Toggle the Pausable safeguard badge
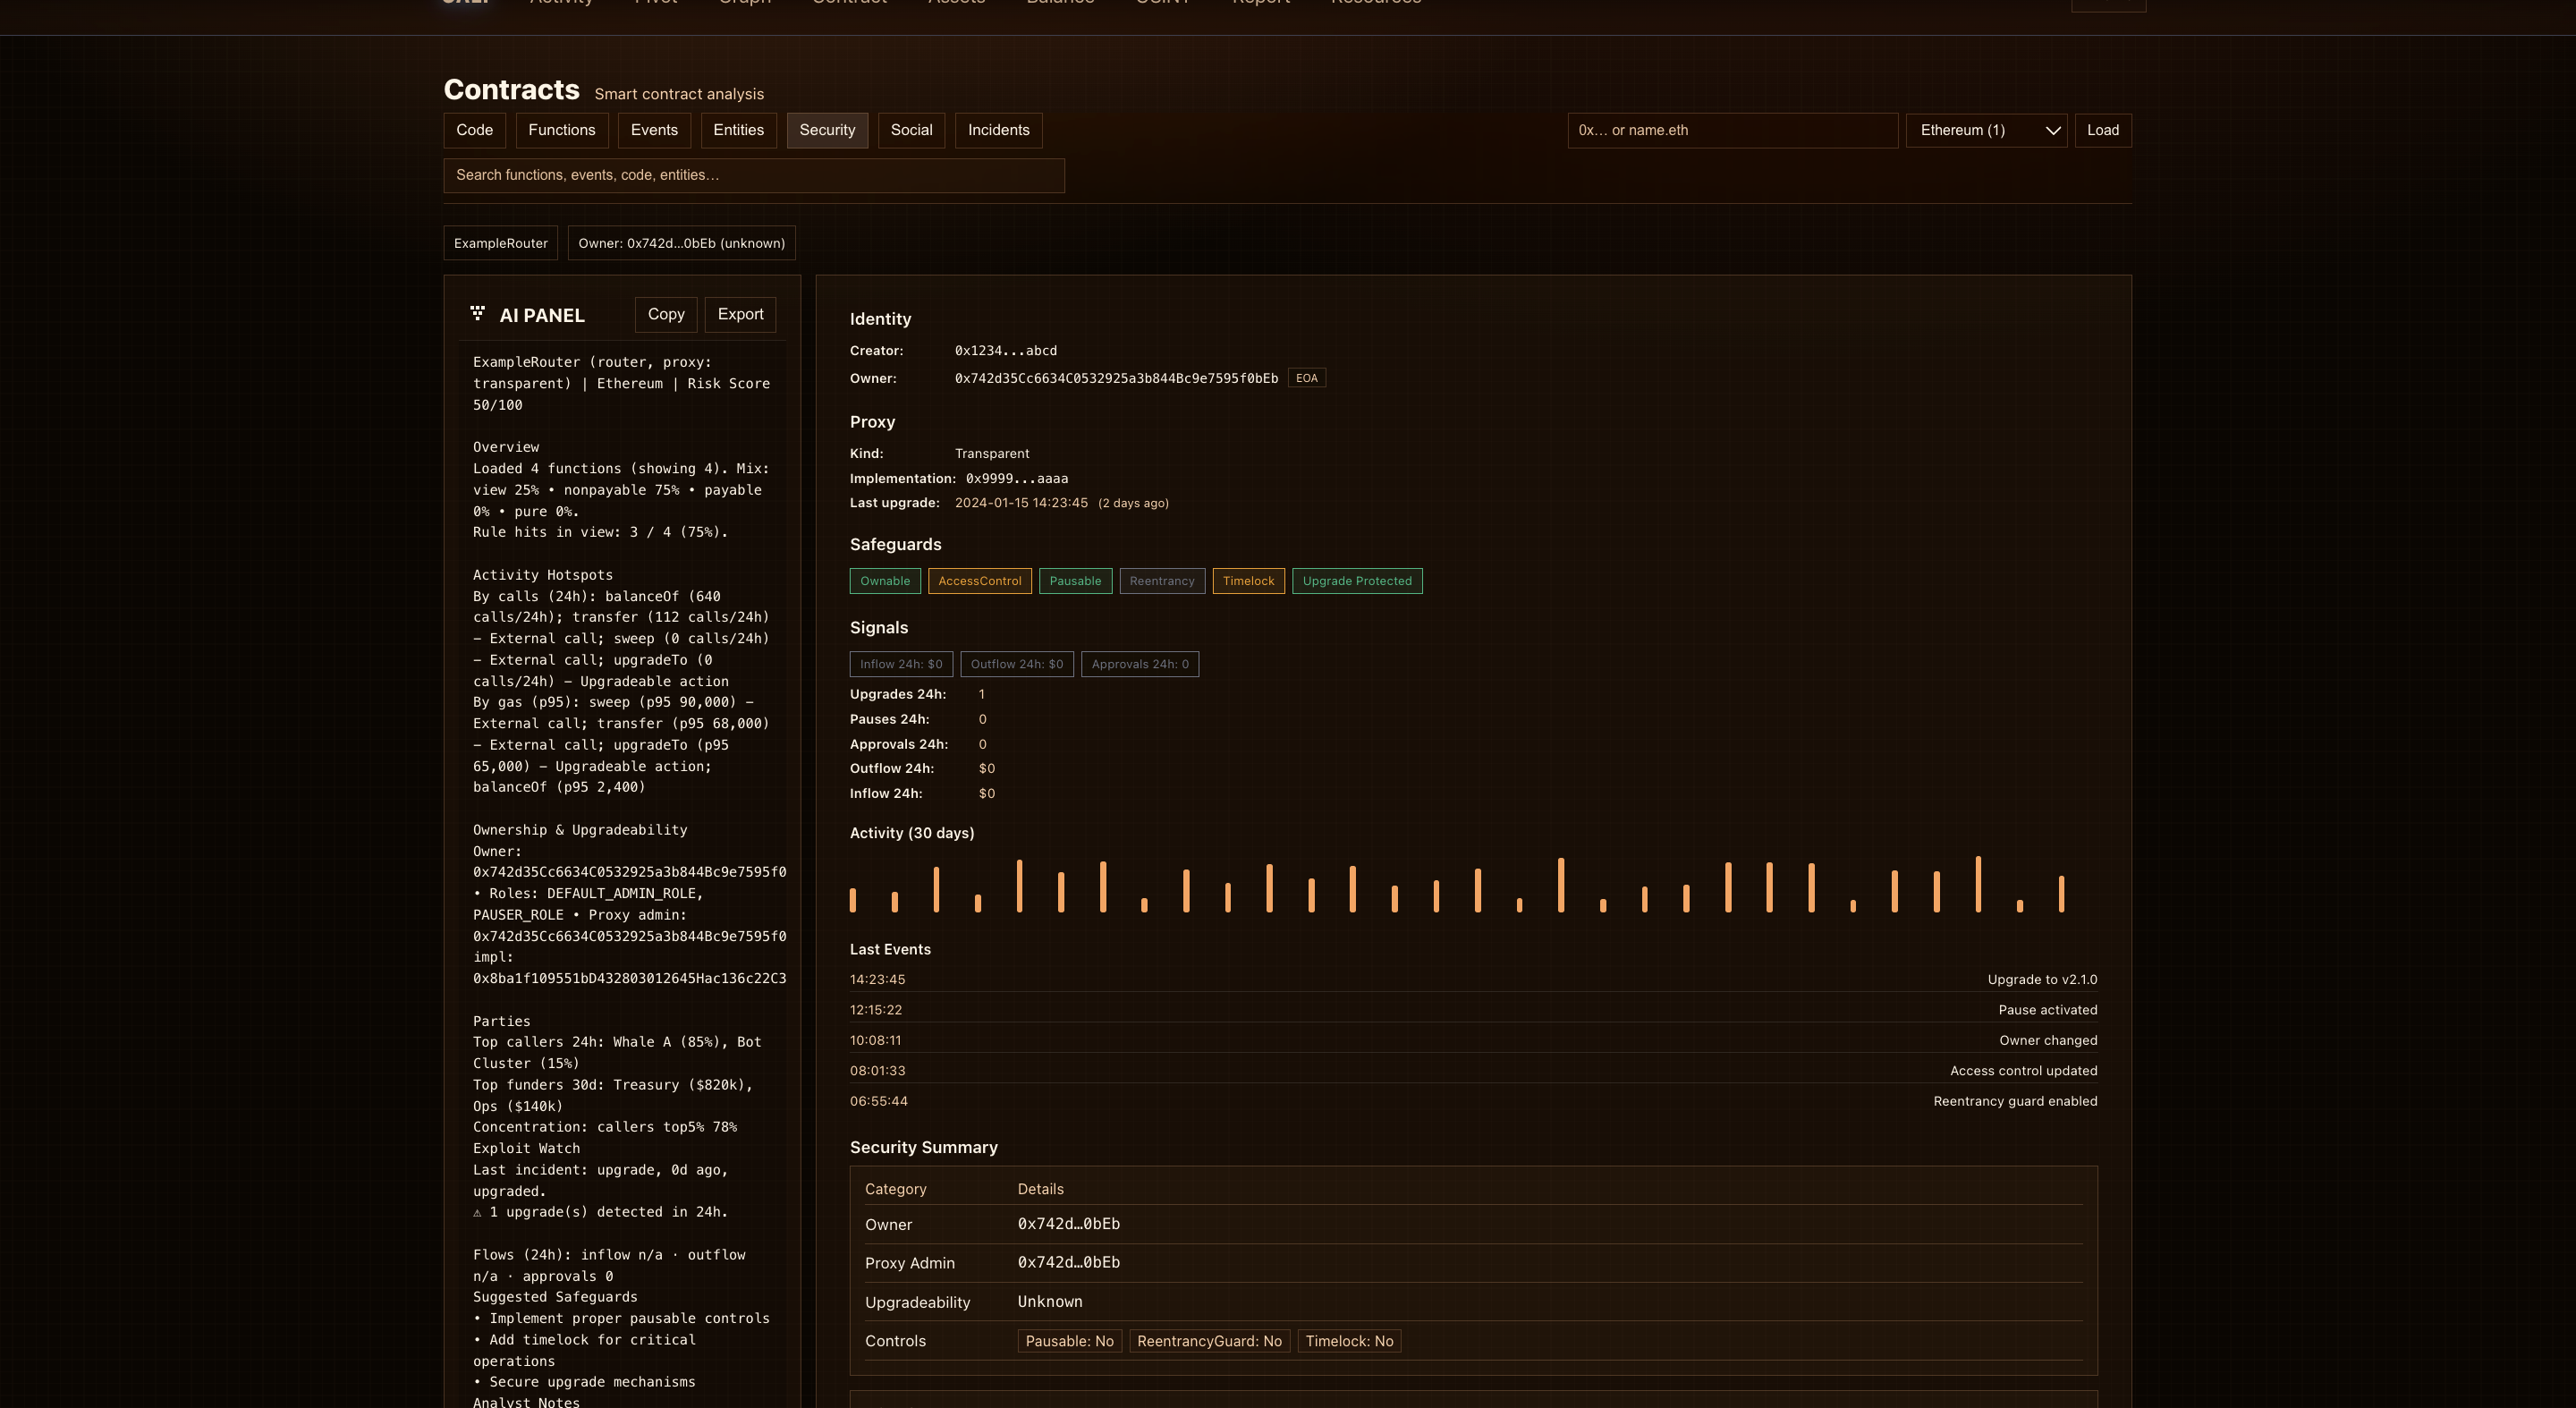Viewport: 2576px width, 1408px height. (1074, 581)
